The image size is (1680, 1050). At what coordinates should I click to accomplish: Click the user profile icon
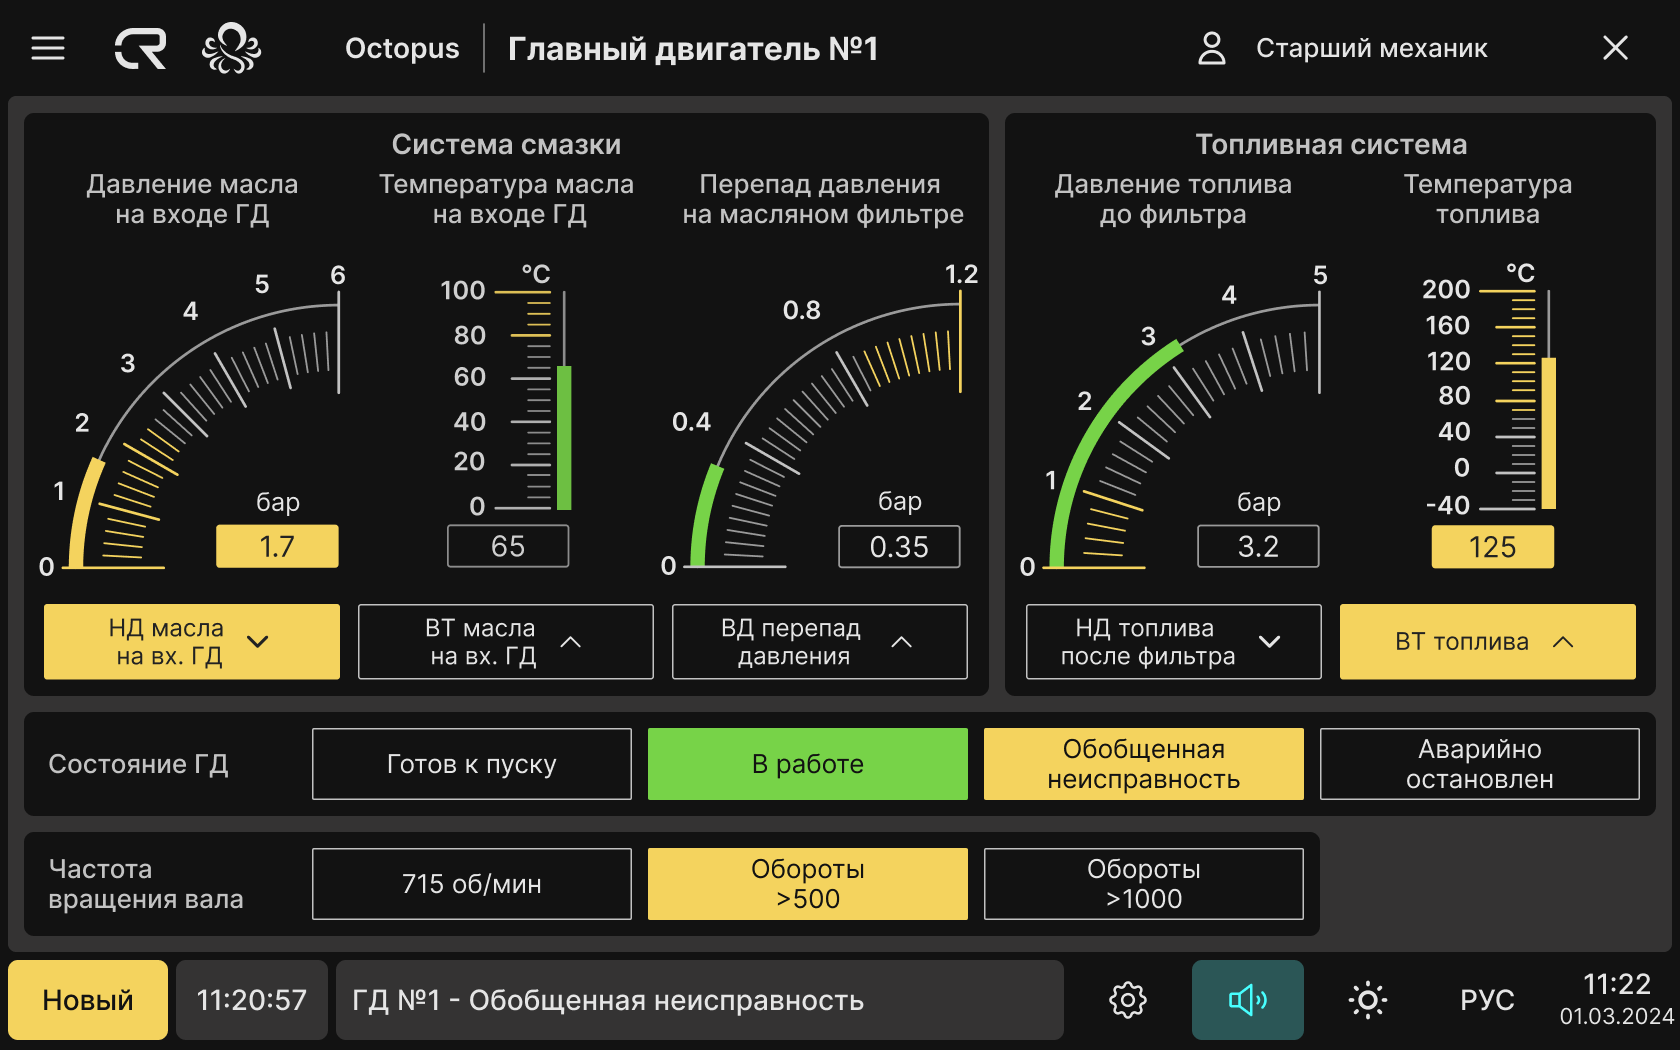coord(1211,48)
